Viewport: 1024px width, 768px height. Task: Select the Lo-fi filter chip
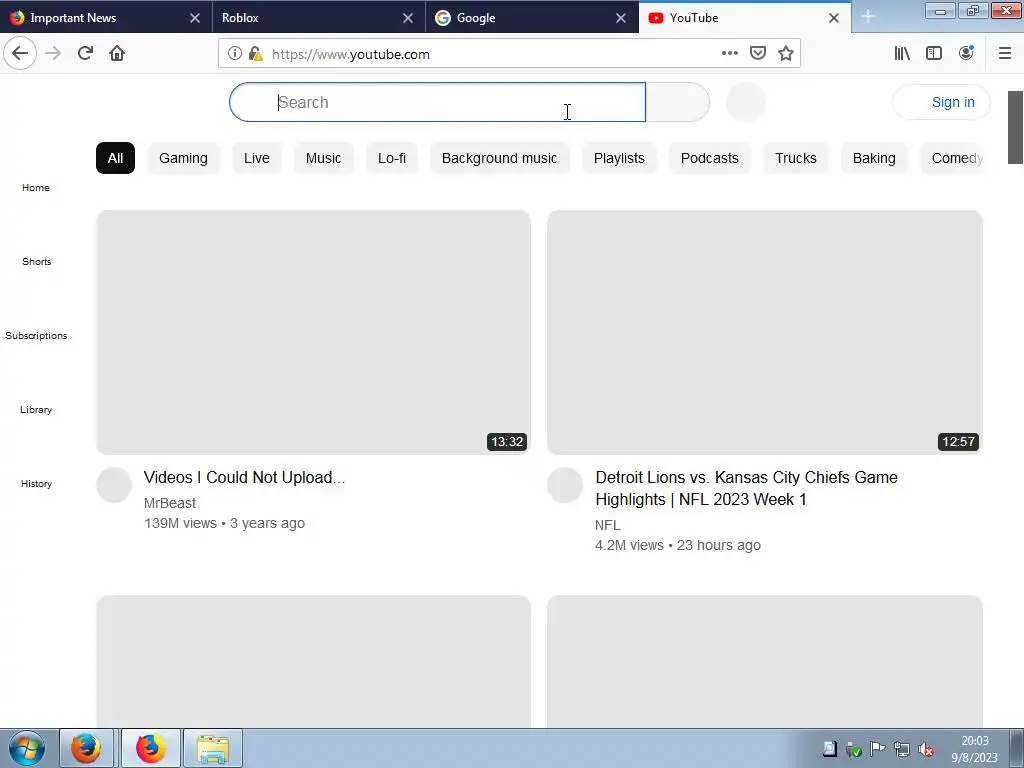(x=392, y=158)
